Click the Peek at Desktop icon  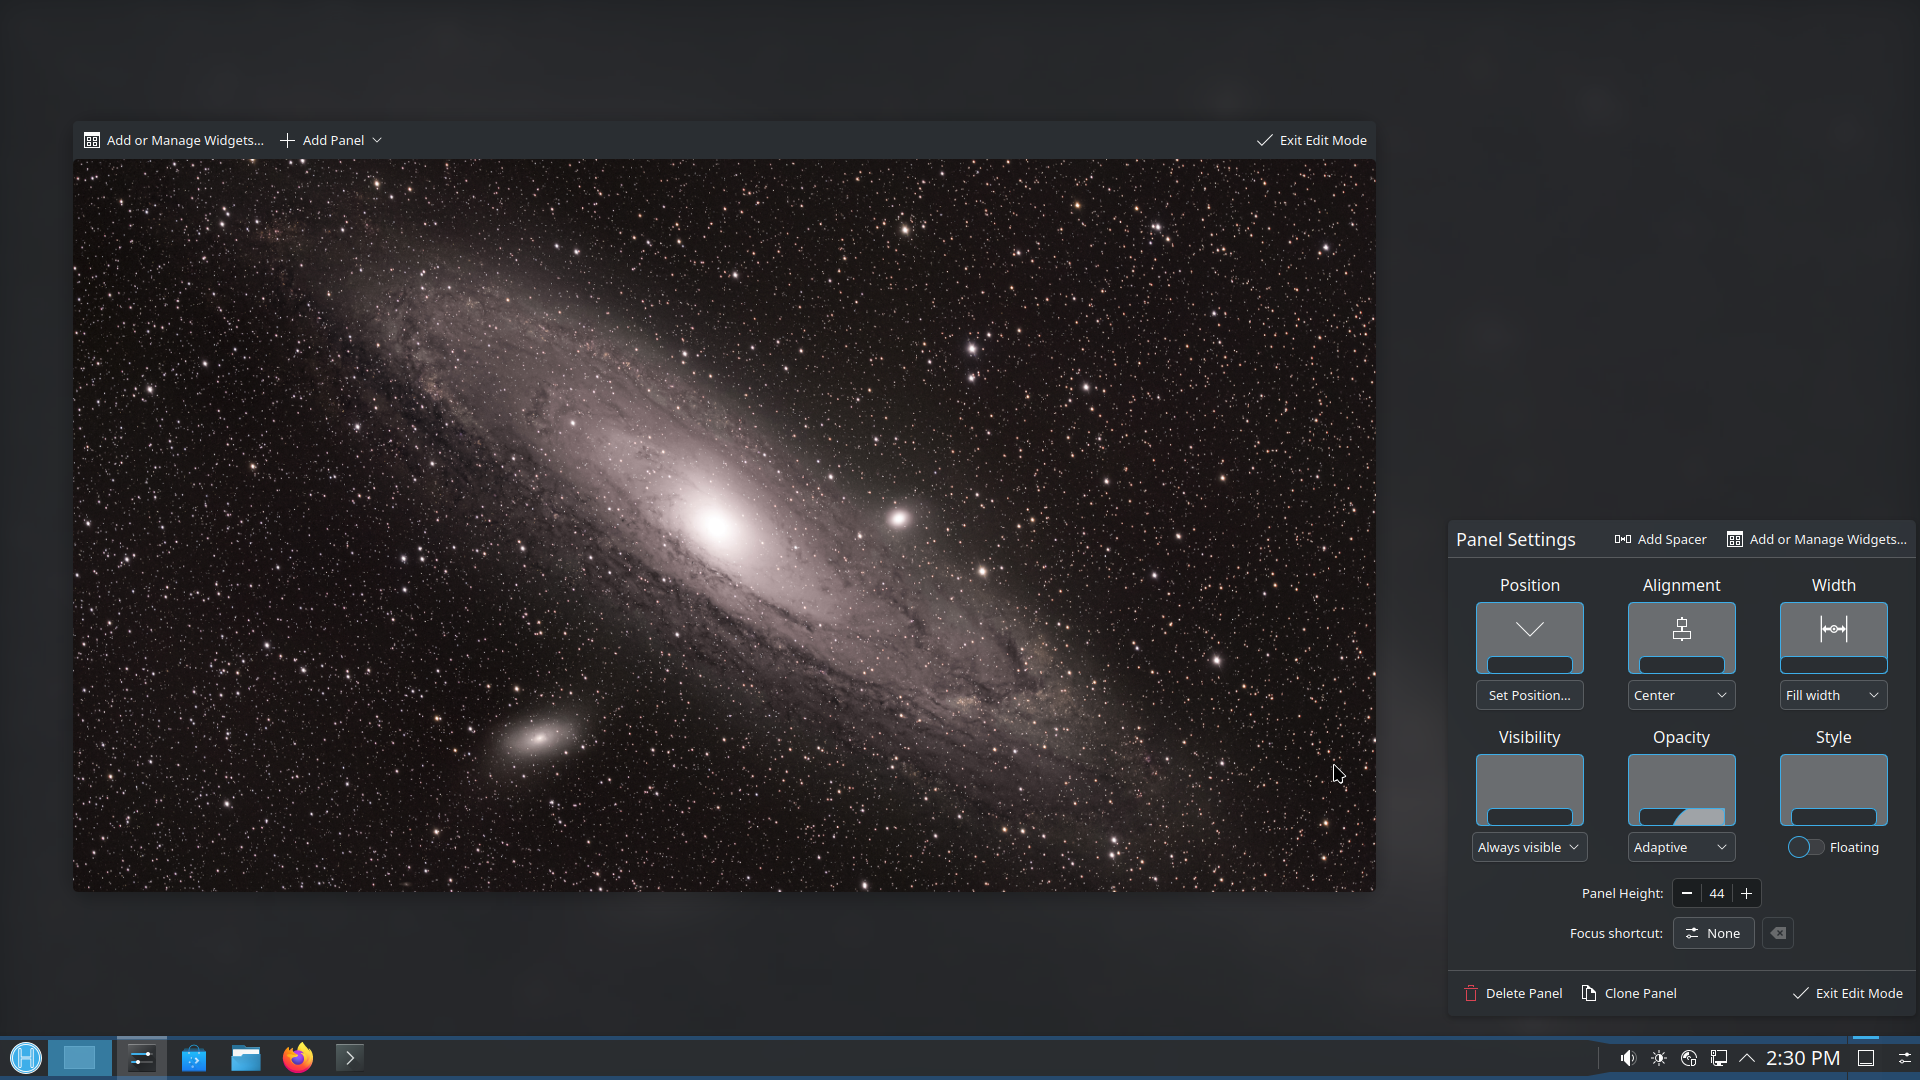pos(1866,1058)
